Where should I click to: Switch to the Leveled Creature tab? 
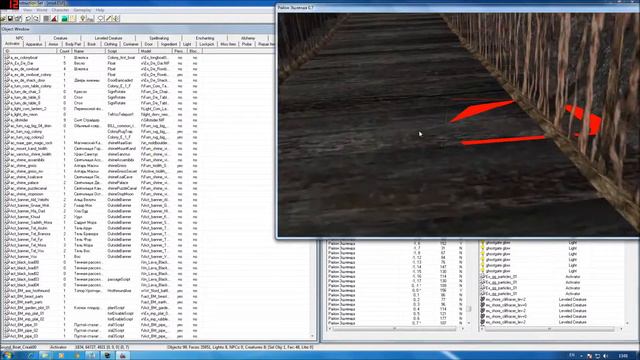point(108,38)
